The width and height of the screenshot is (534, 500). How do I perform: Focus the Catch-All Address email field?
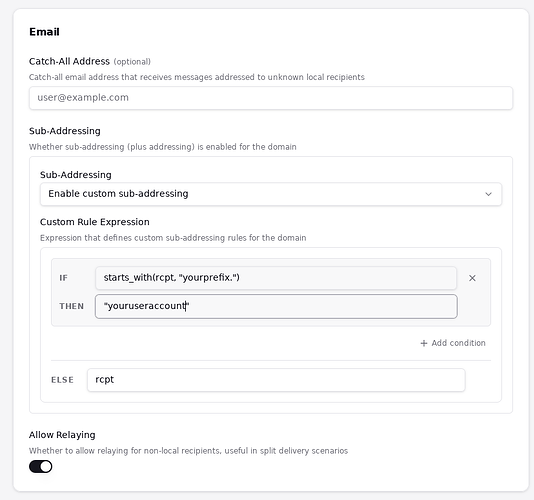click(271, 98)
